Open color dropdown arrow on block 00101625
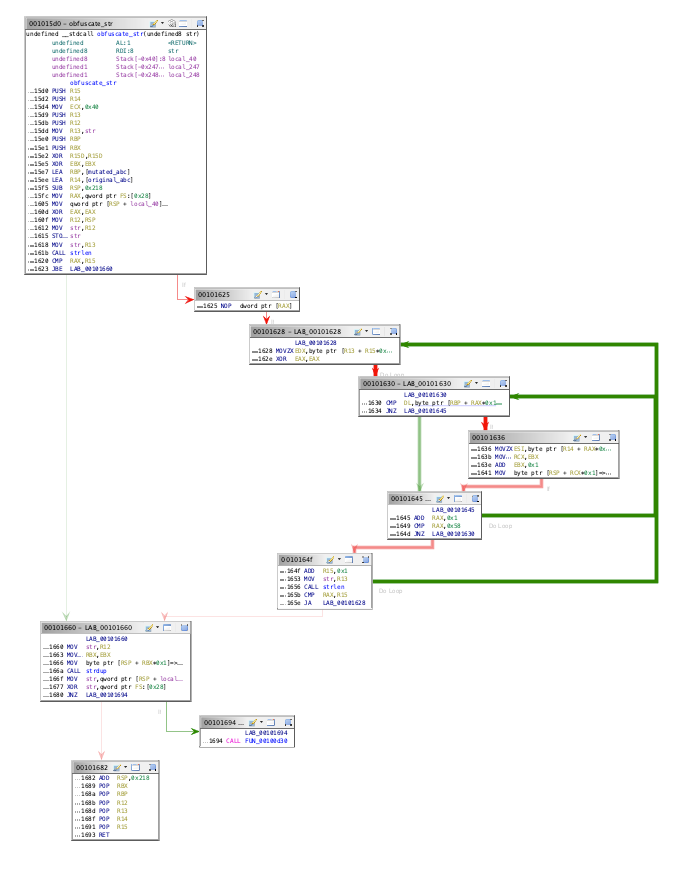The image size is (696, 881). [266, 294]
